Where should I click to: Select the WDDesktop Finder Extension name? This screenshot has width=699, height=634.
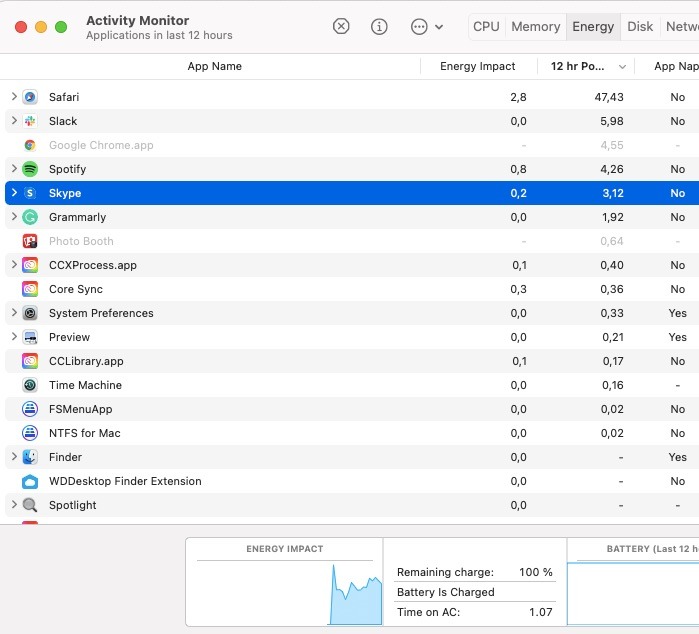(x=125, y=481)
